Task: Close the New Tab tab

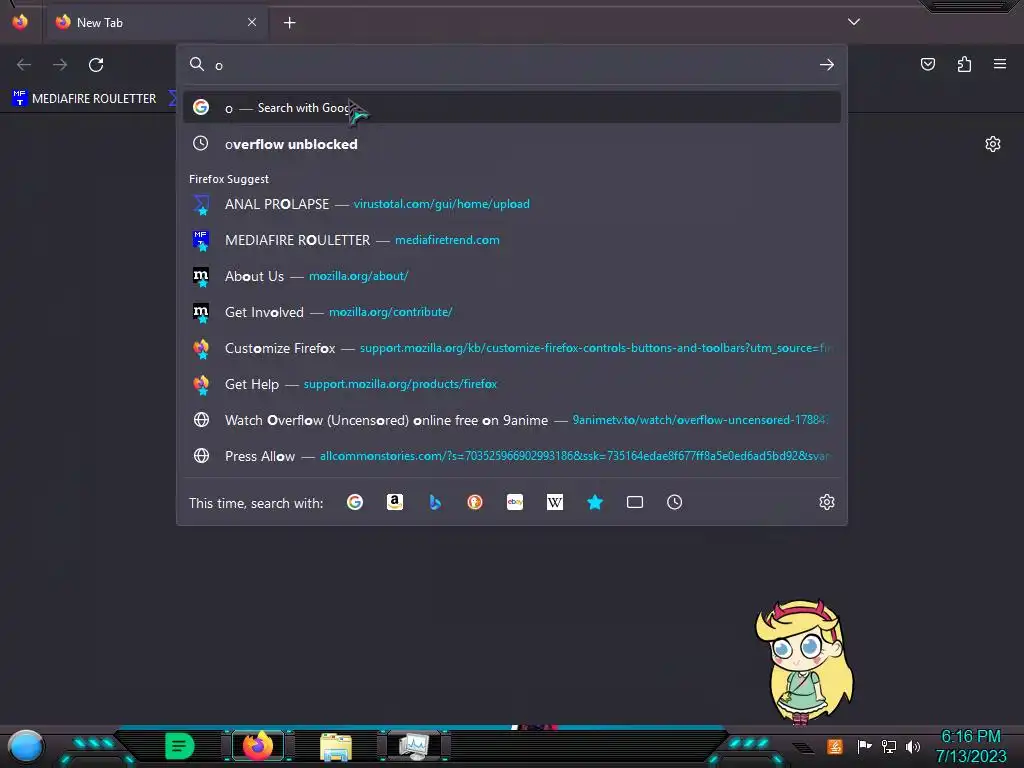Action: click(252, 22)
